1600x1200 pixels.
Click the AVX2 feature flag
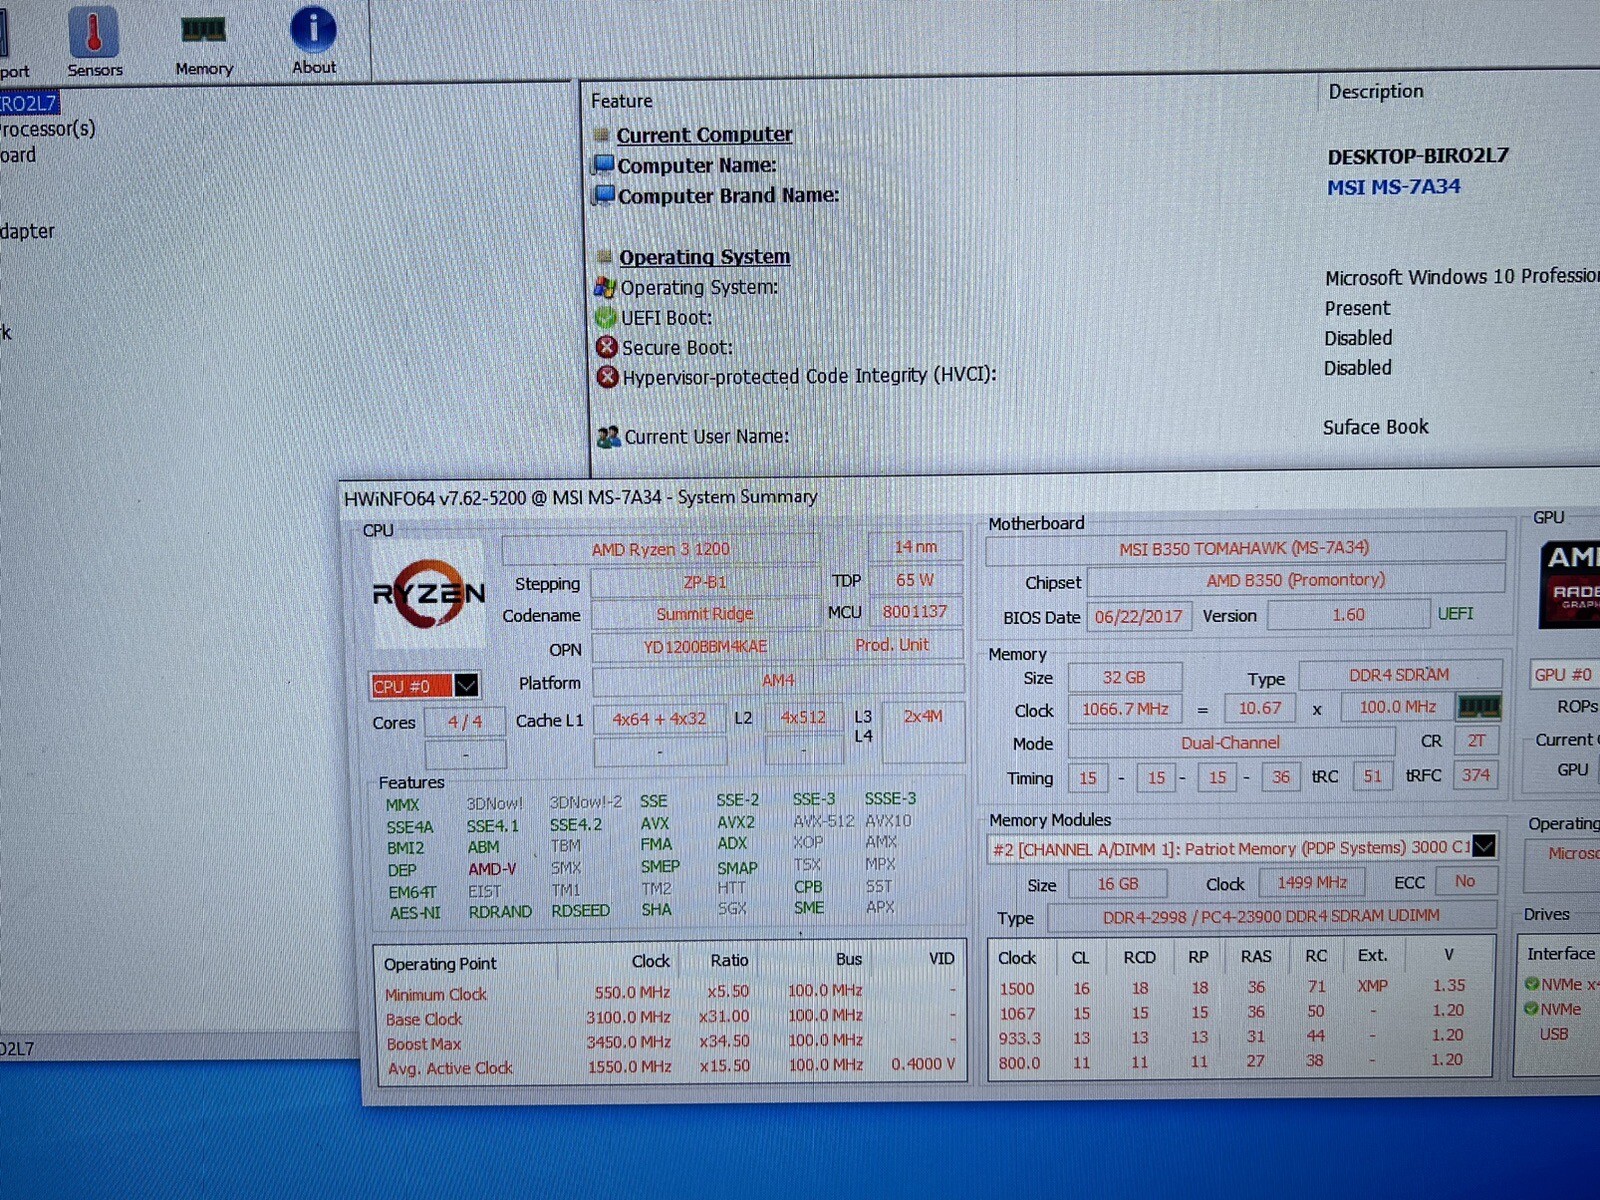tap(736, 822)
